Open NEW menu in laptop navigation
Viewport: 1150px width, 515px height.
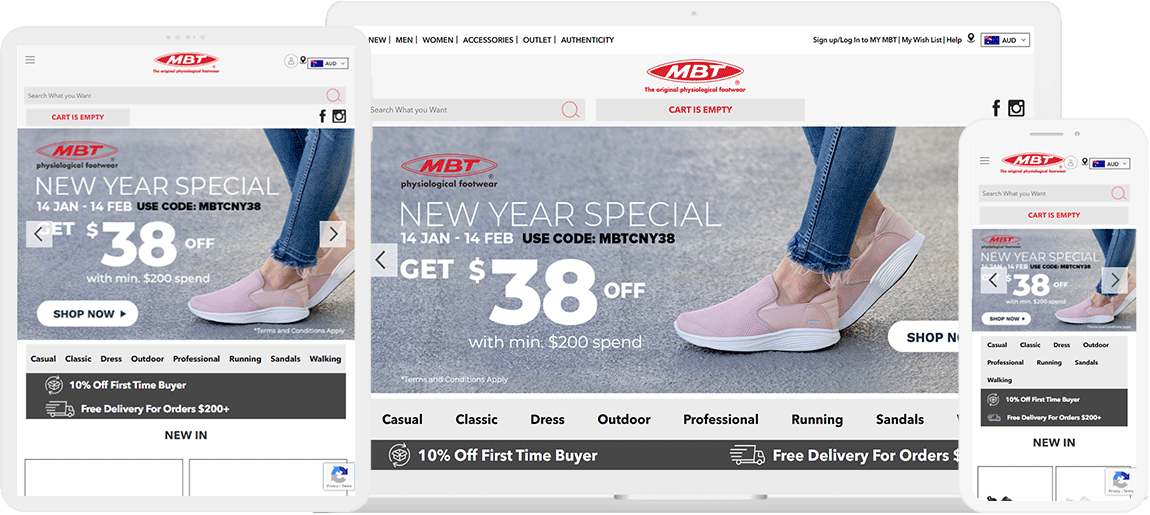coord(377,40)
